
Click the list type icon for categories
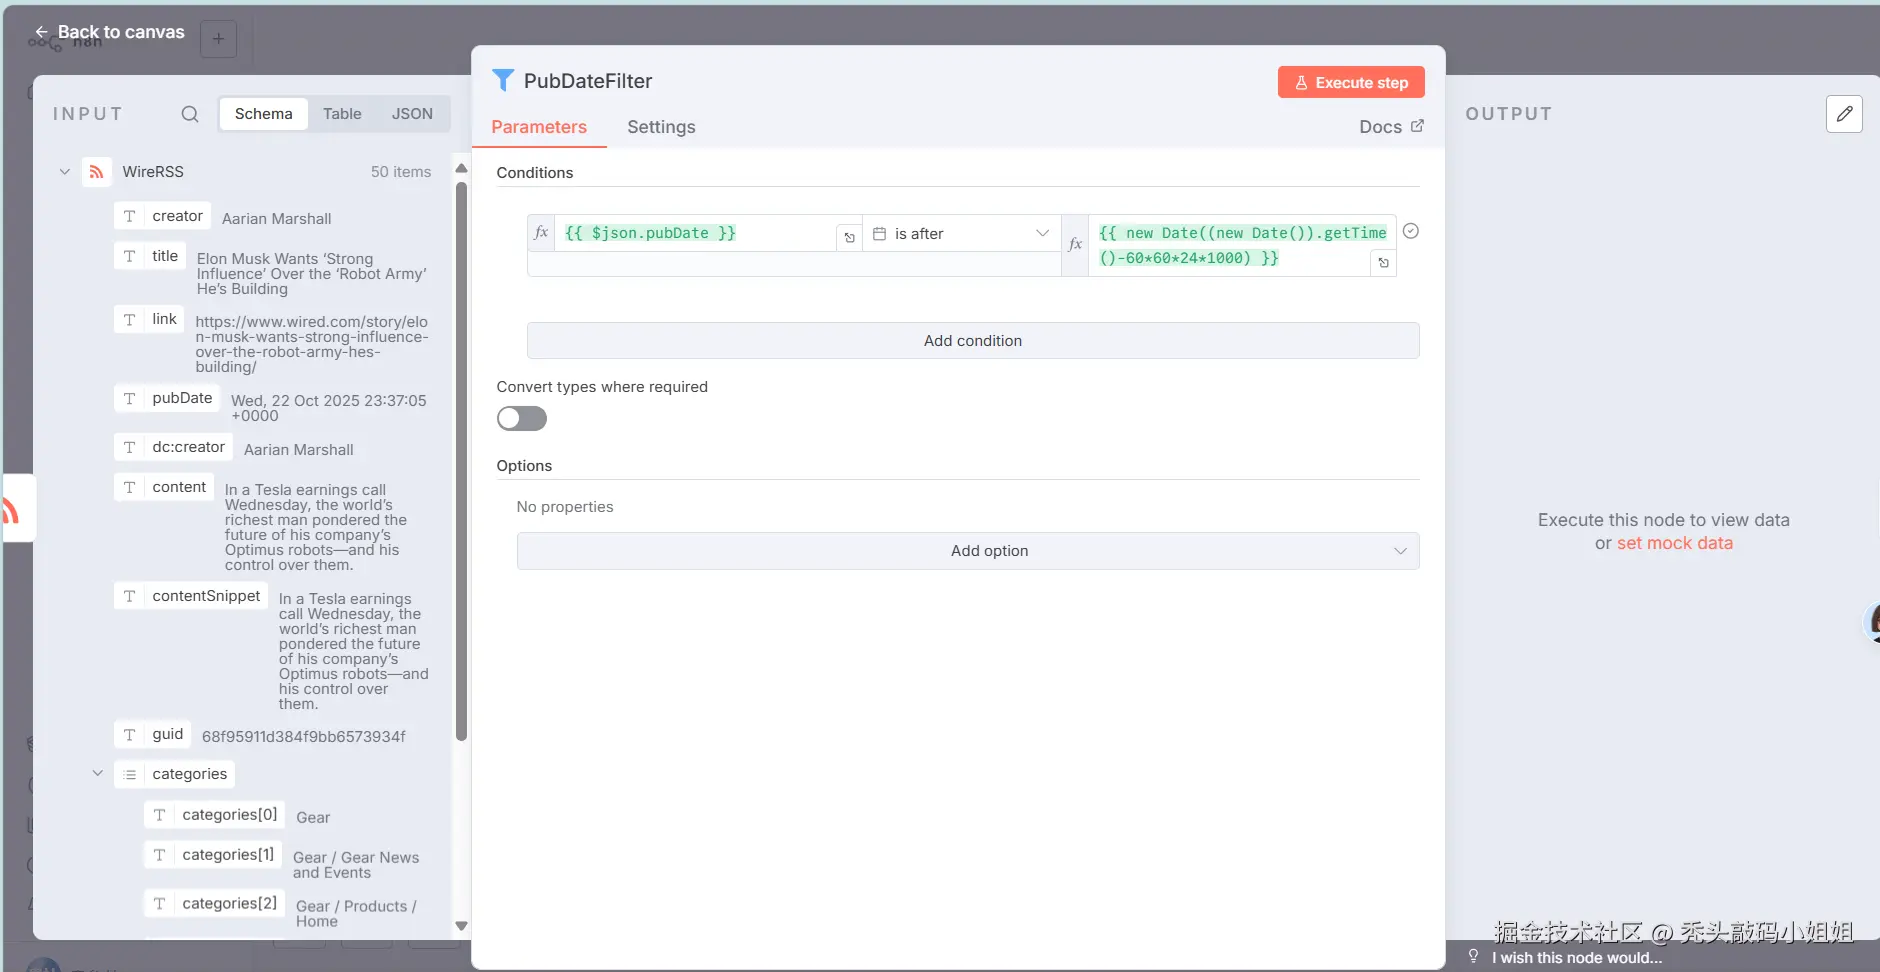click(129, 774)
